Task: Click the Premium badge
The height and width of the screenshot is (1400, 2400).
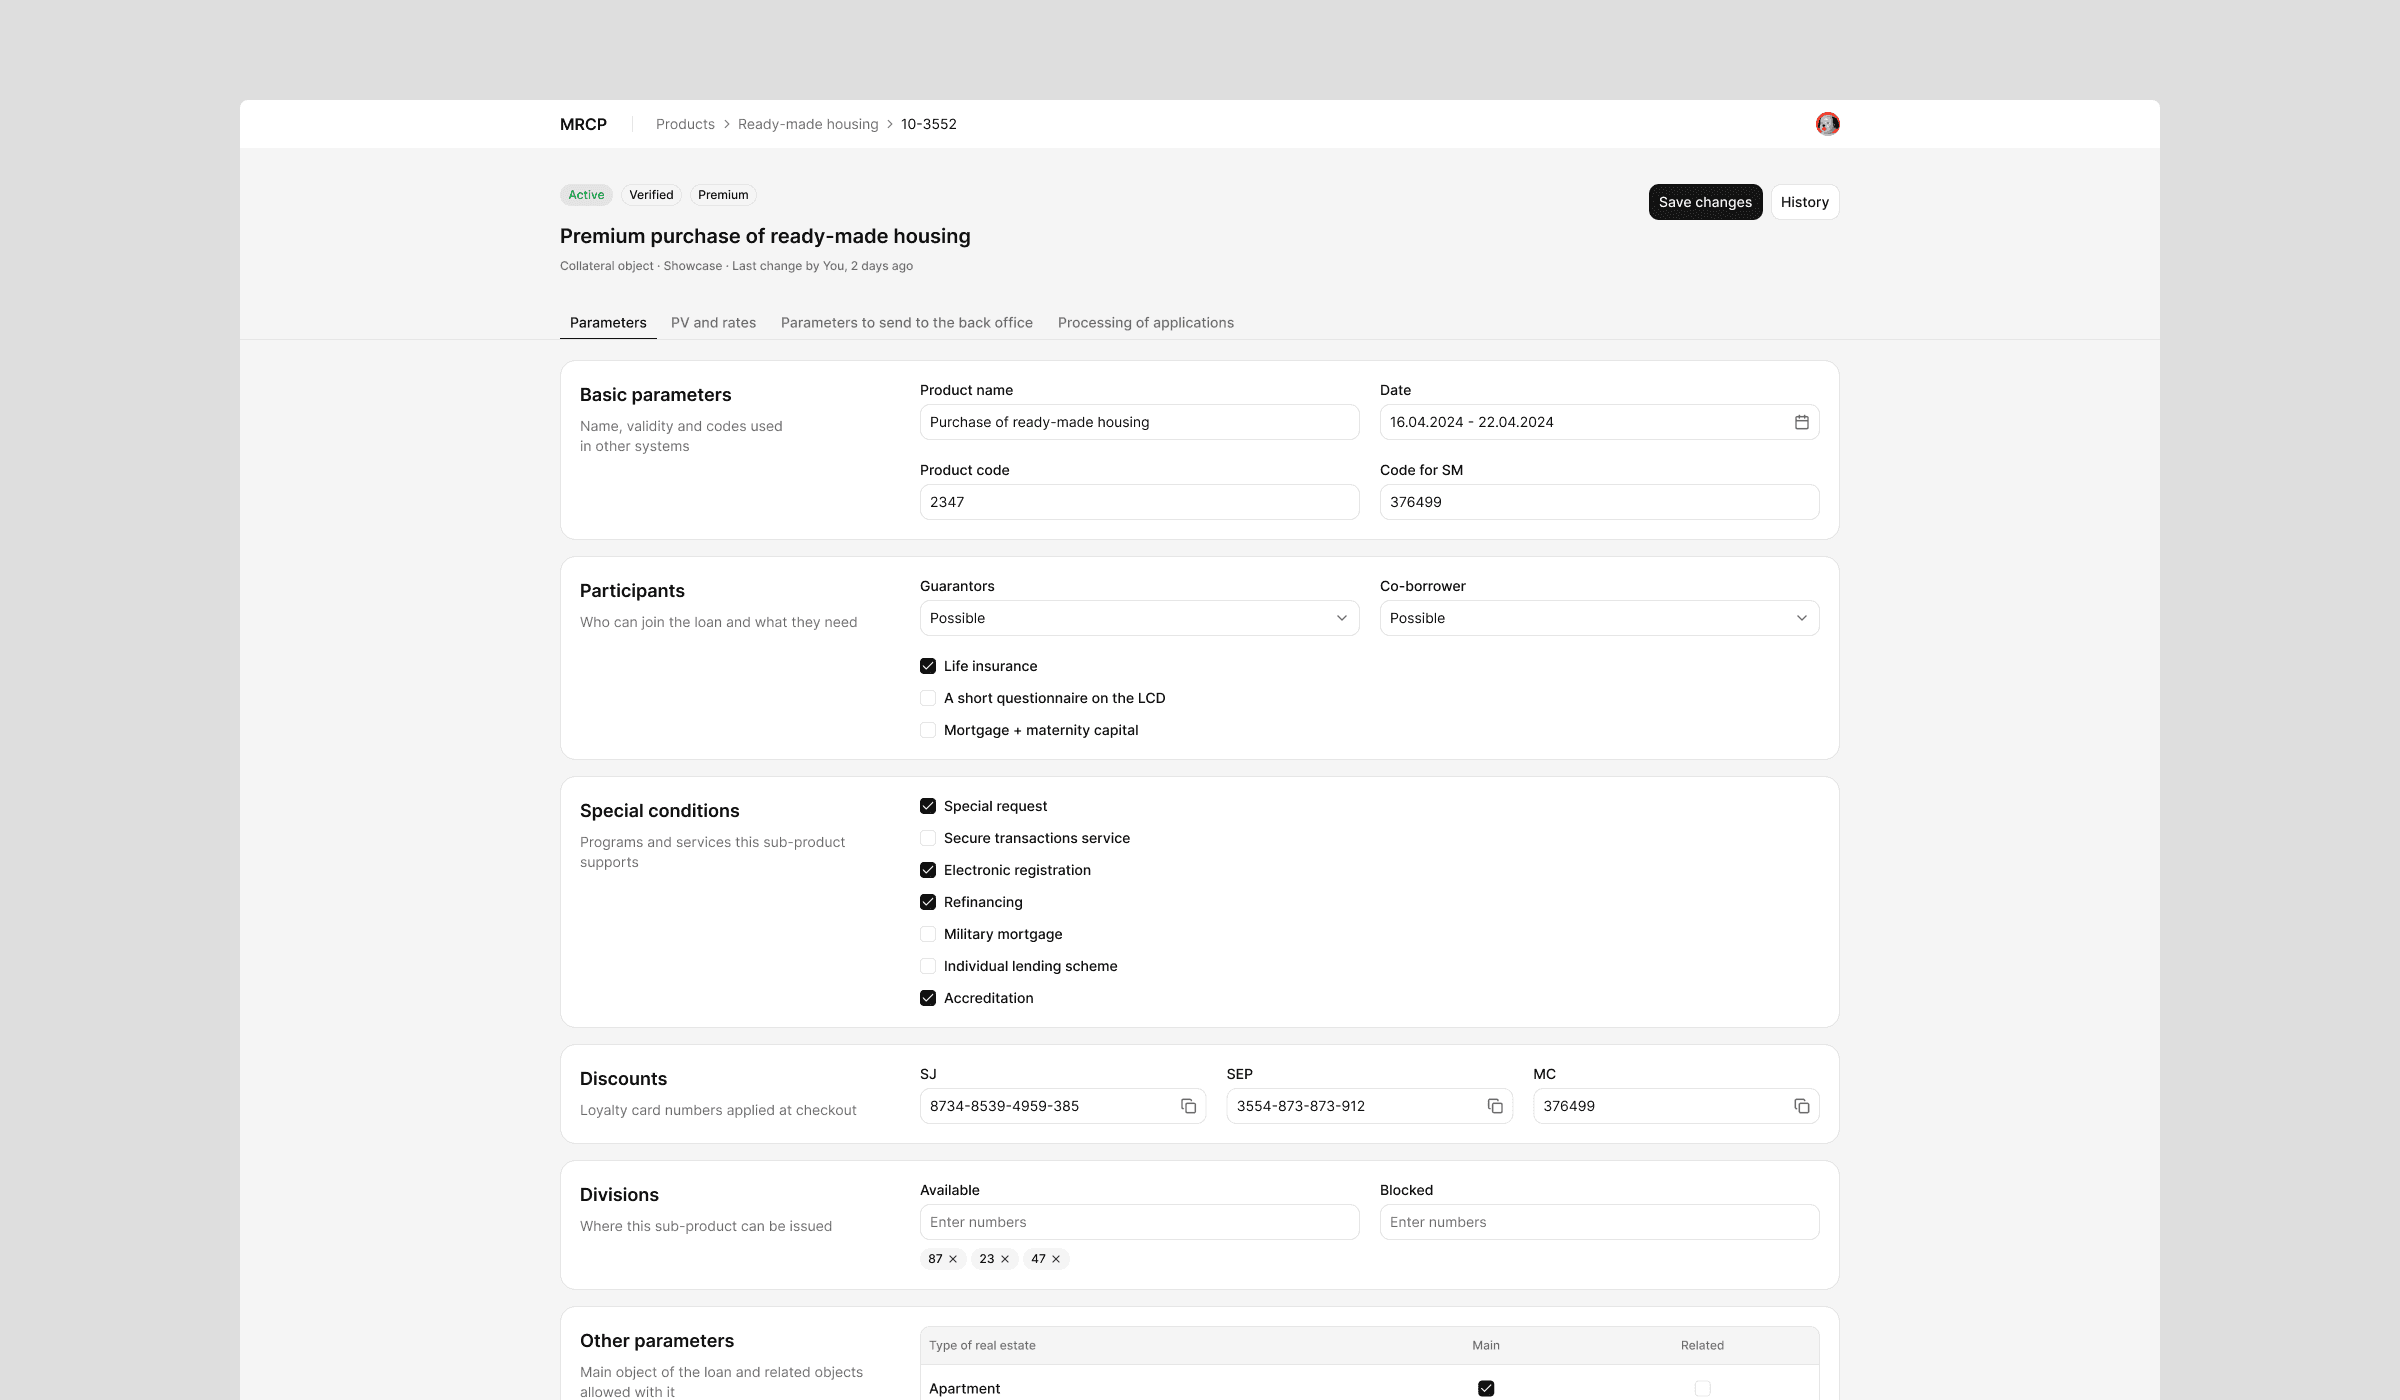Action: pos(723,195)
